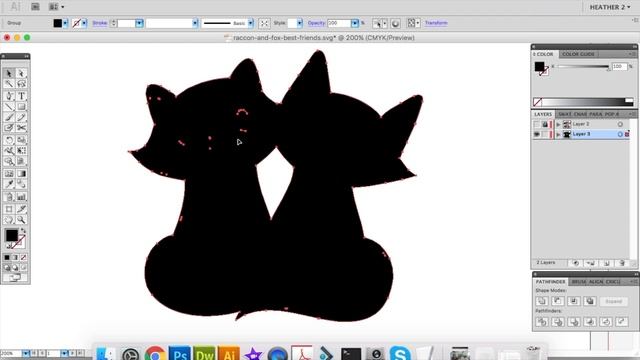This screenshot has width=640, height=360.
Task: Toggle the lock on Layer 2
Action: 545,124
